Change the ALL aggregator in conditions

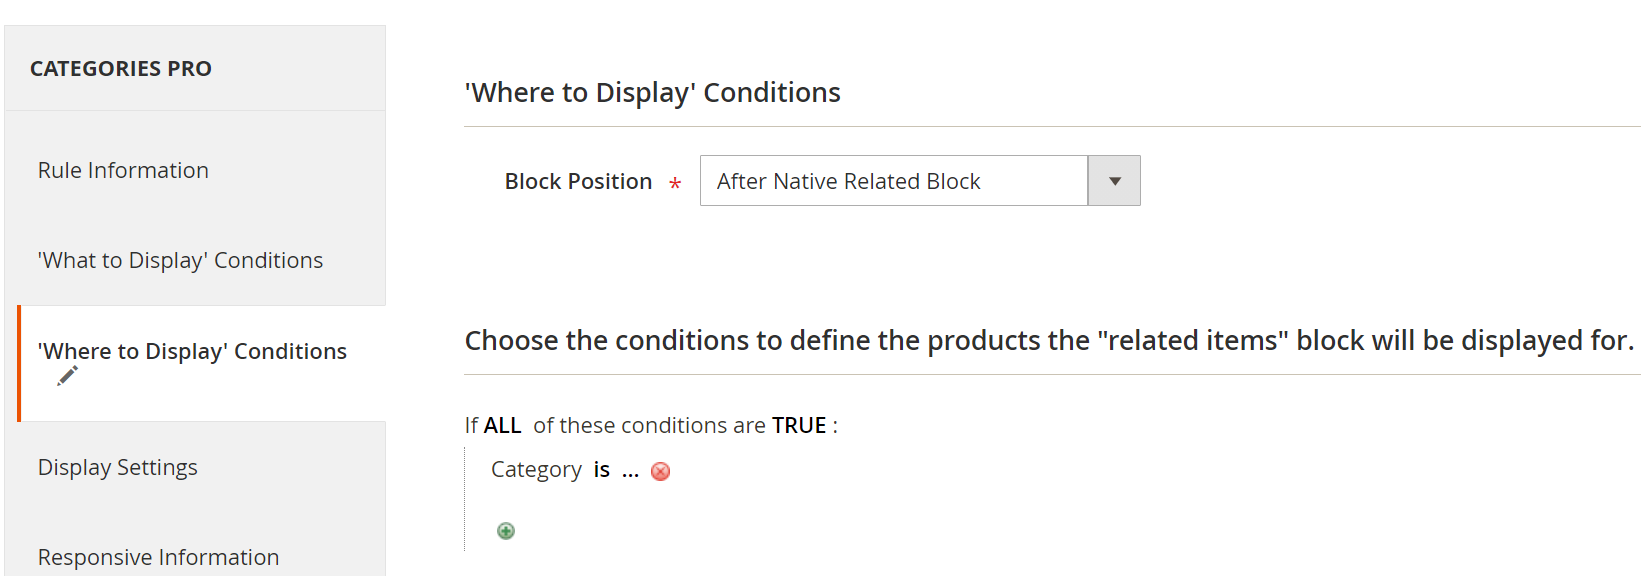502,426
